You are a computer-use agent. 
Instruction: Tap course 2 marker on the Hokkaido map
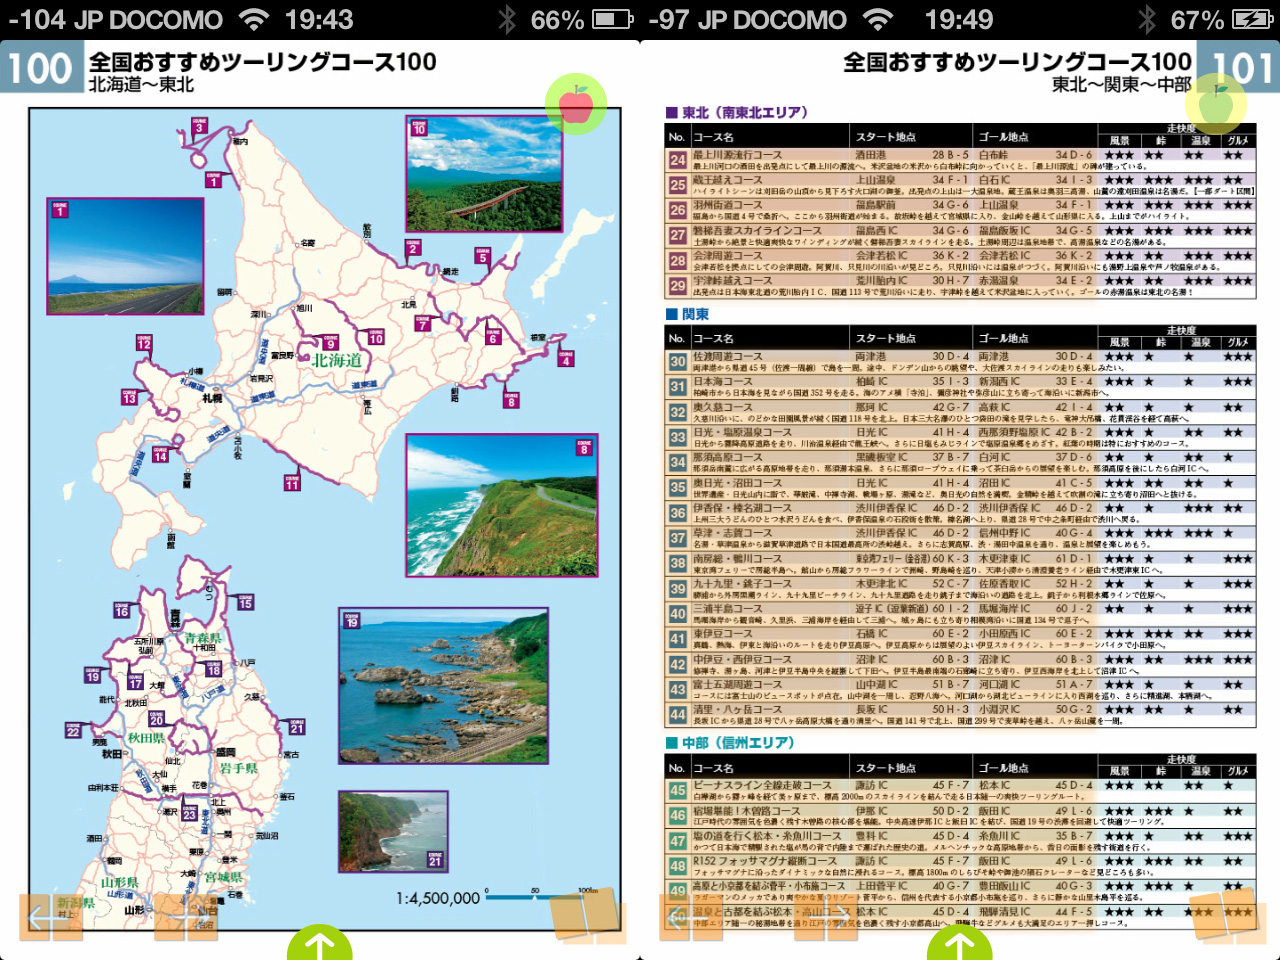(x=413, y=247)
